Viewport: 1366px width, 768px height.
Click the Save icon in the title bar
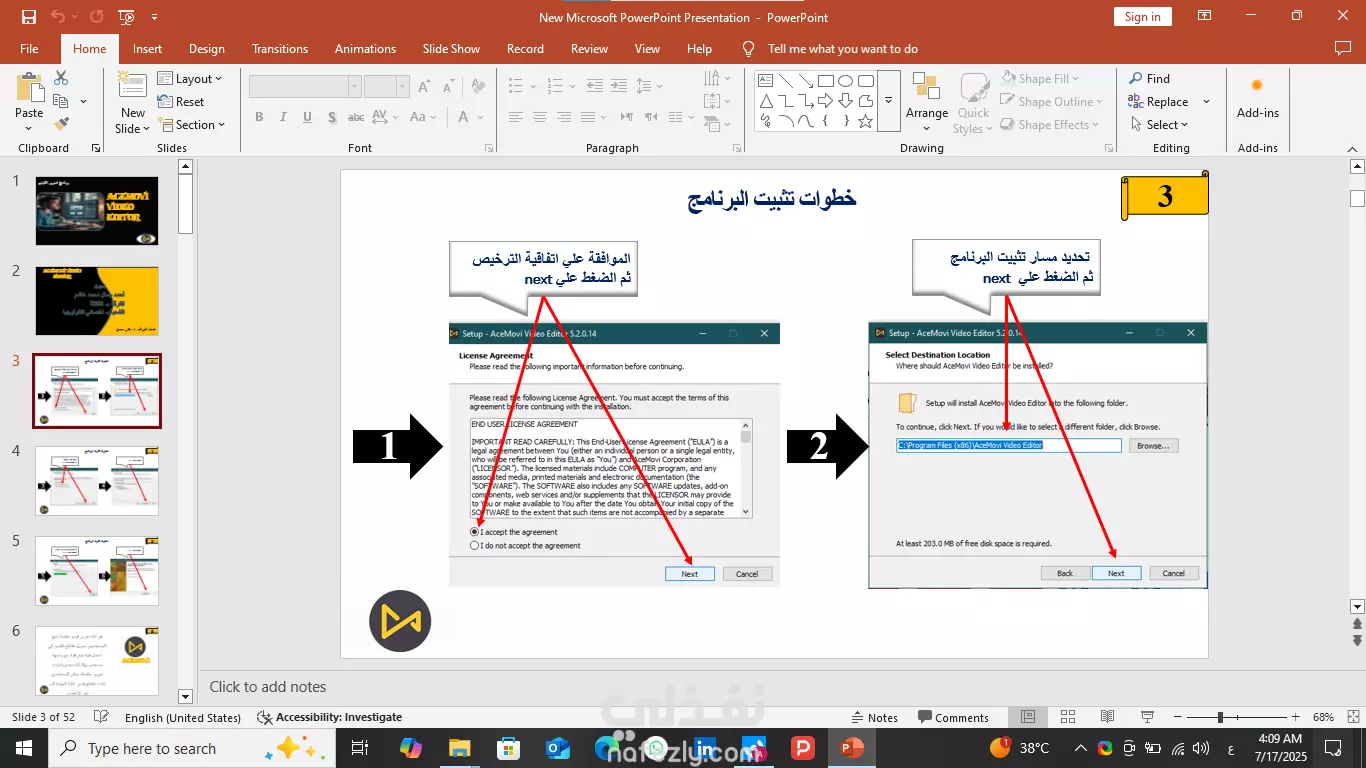(x=29, y=17)
